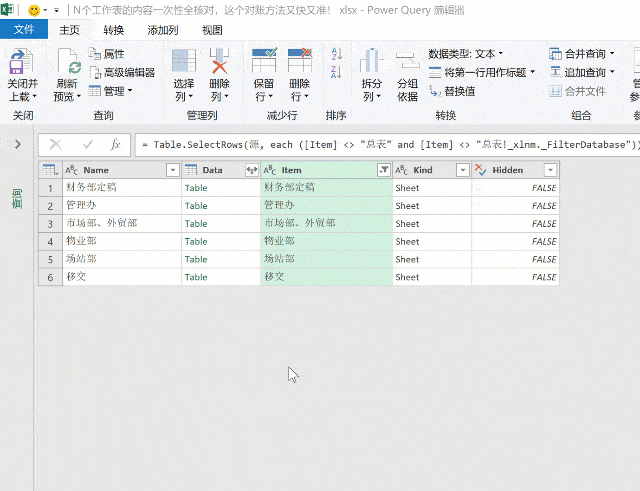Click the Split Column (拆分列) icon
The image size is (640, 491).
point(371,60)
